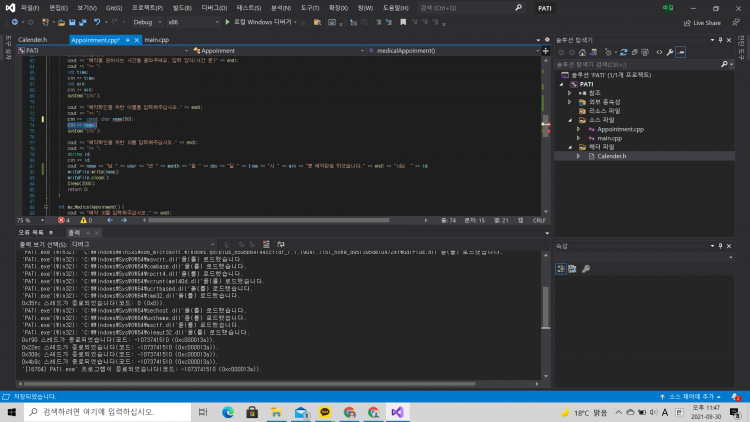750x422 pixels.
Task: Pin the Solution Explorer panel
Action: 720,40
